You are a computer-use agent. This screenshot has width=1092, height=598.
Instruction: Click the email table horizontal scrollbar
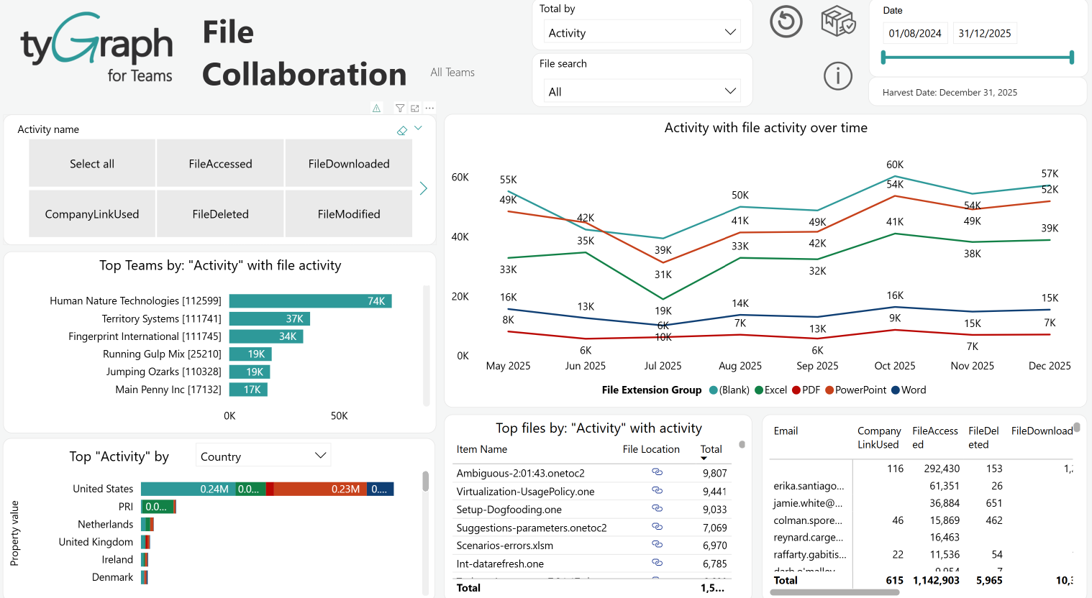click(x=835, y=592)
